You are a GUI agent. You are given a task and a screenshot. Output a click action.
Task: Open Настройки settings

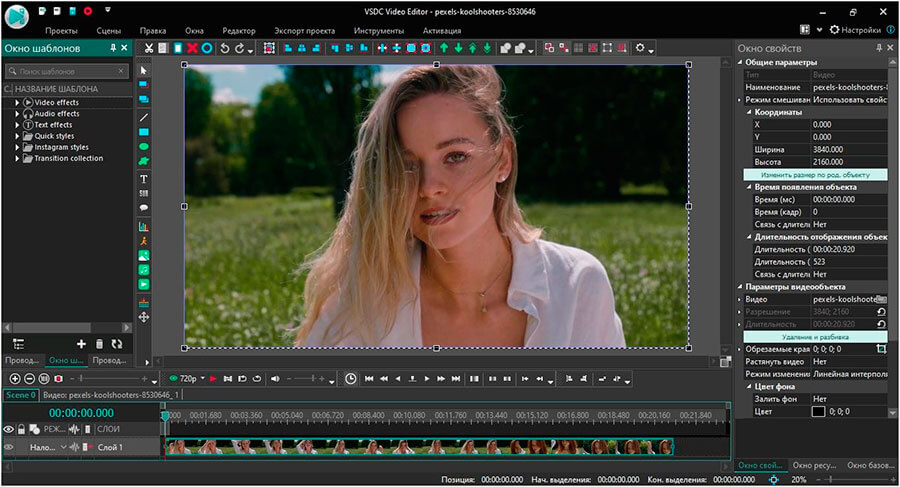(855, 30)
